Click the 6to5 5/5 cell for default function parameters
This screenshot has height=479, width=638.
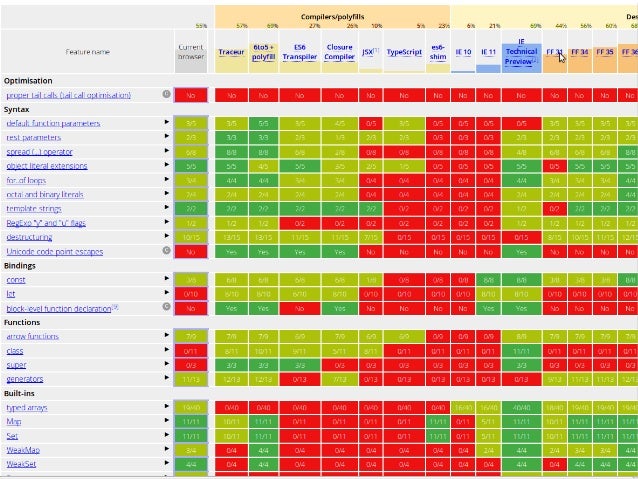coord(263,123)
